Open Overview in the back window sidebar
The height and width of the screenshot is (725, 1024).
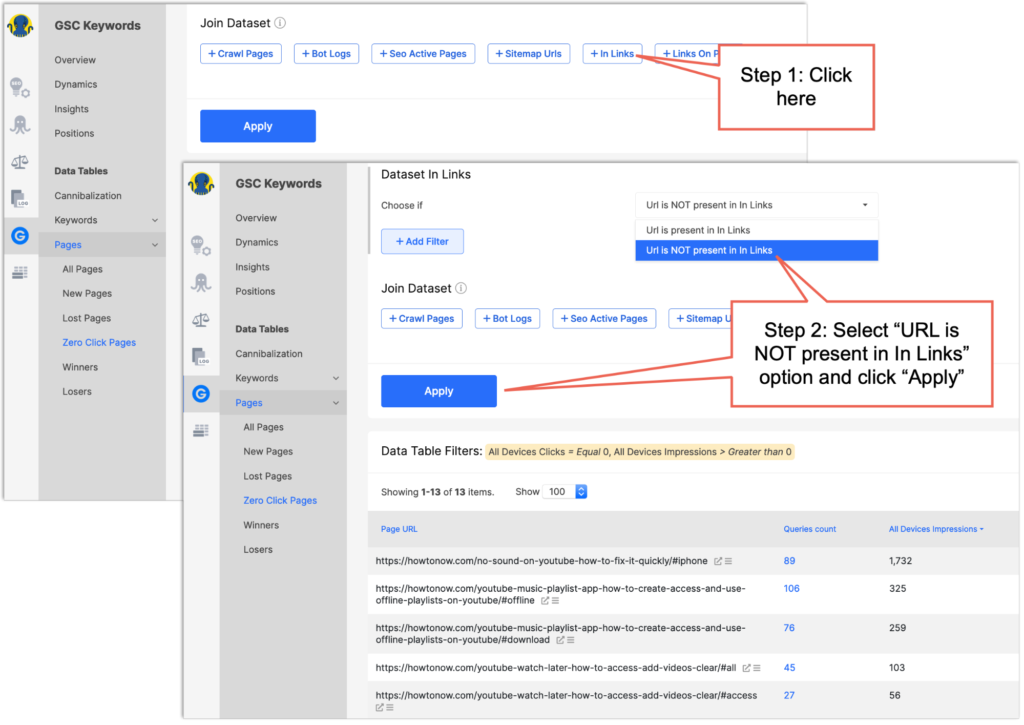tap(75, 60)
